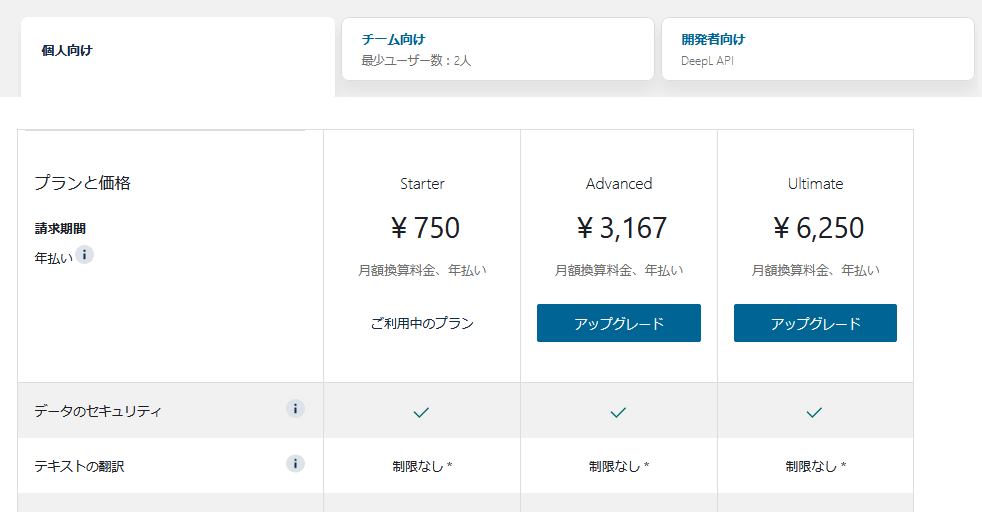Screen dimensions: 982x512
Task: Click DeepL API subtitle text
Action: [707, 61]
